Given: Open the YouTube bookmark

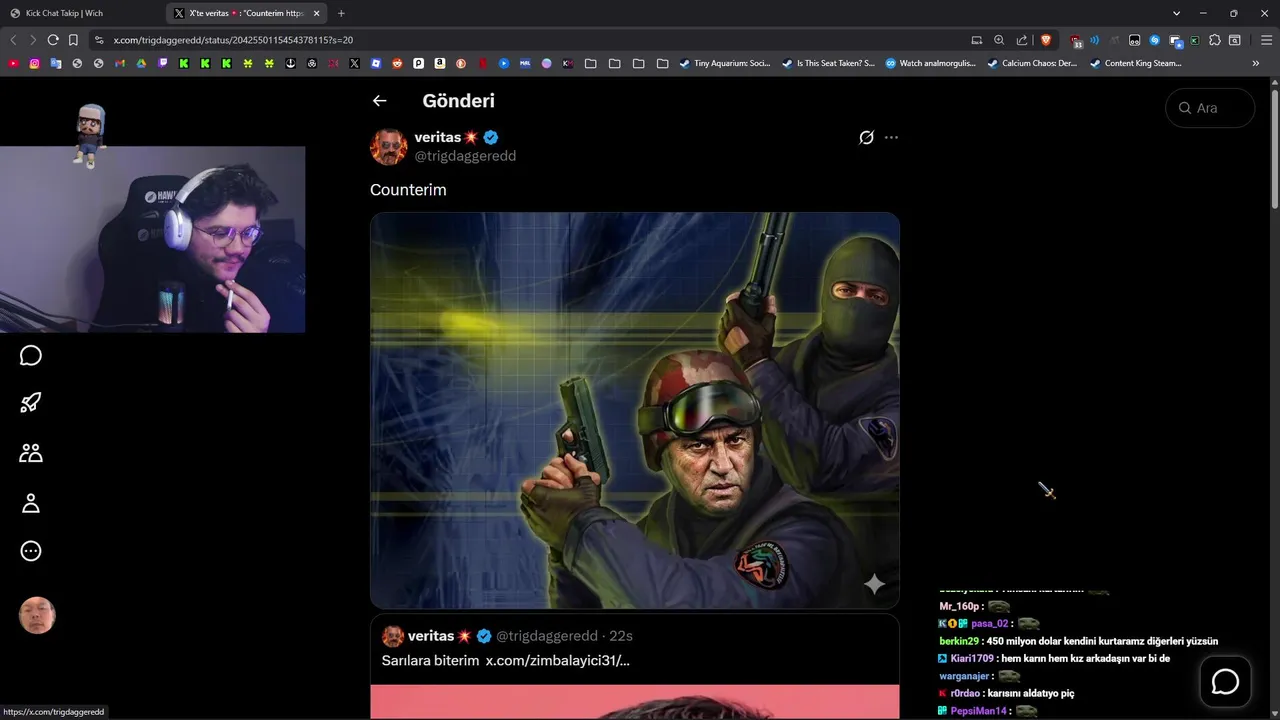Looking at the screenshot, I should coord(13,63).
